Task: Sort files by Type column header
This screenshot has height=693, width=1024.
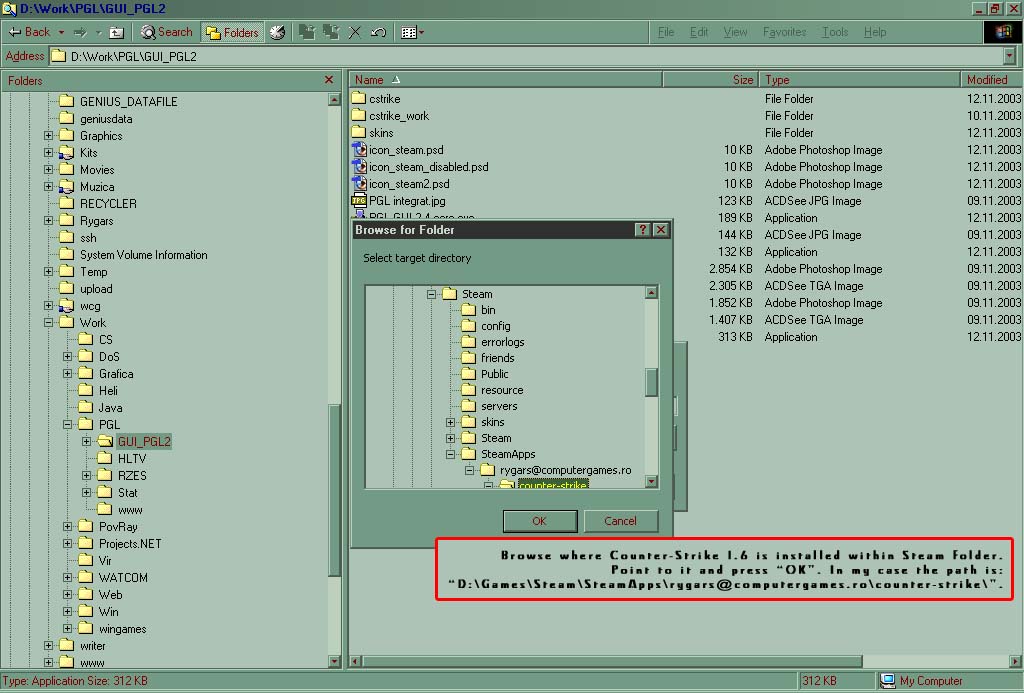Action: pos(859,80)
